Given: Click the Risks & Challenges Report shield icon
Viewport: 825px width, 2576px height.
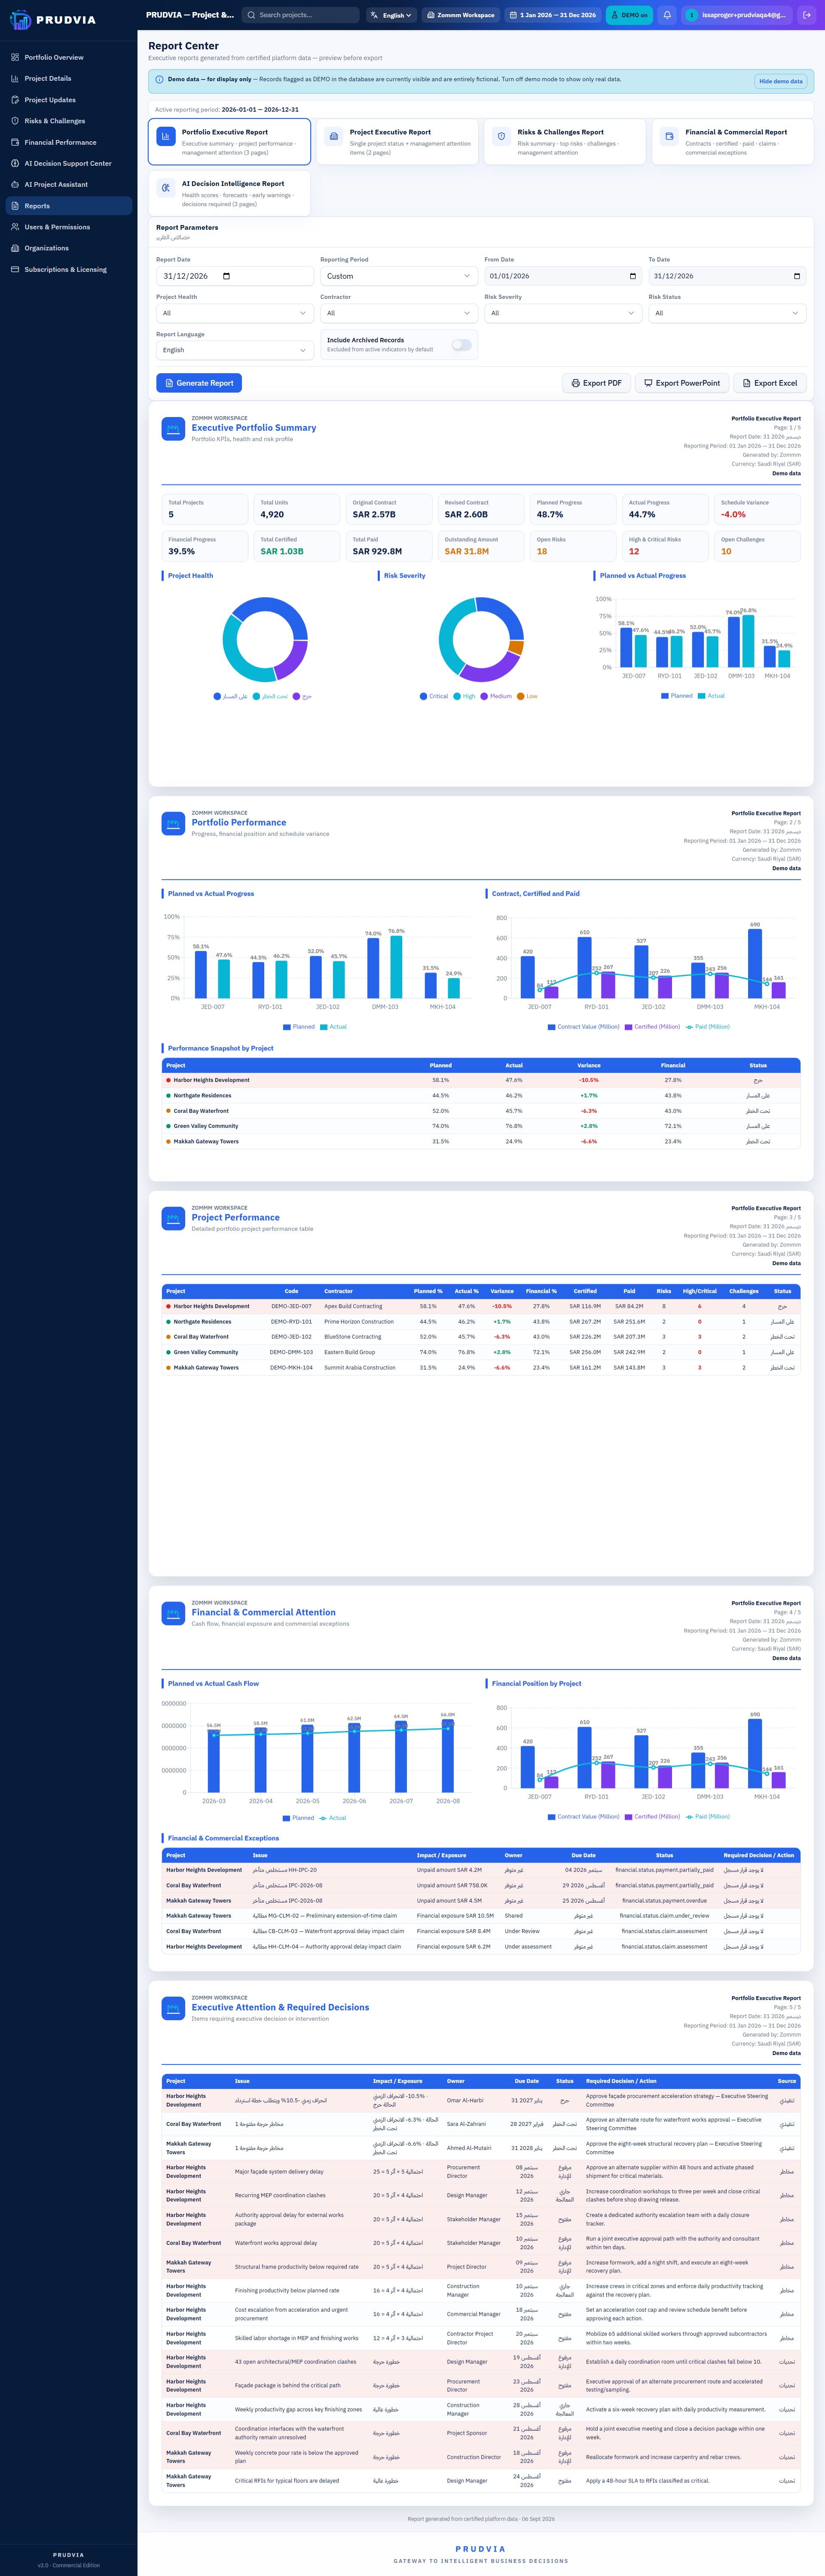Looking at the screenshot, I should tap(502, 136).
